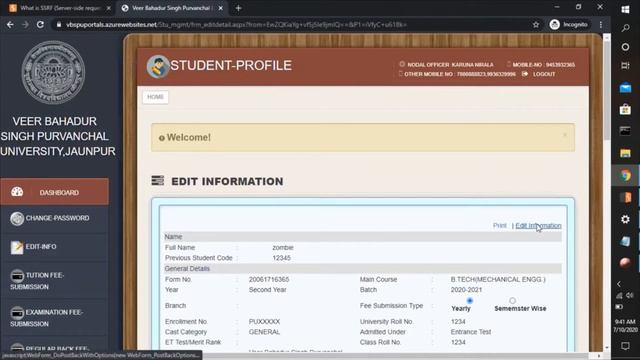Expand hidden system tray icons
The height and width of the screenshot is (360, 640).
[x=619, y=284]
